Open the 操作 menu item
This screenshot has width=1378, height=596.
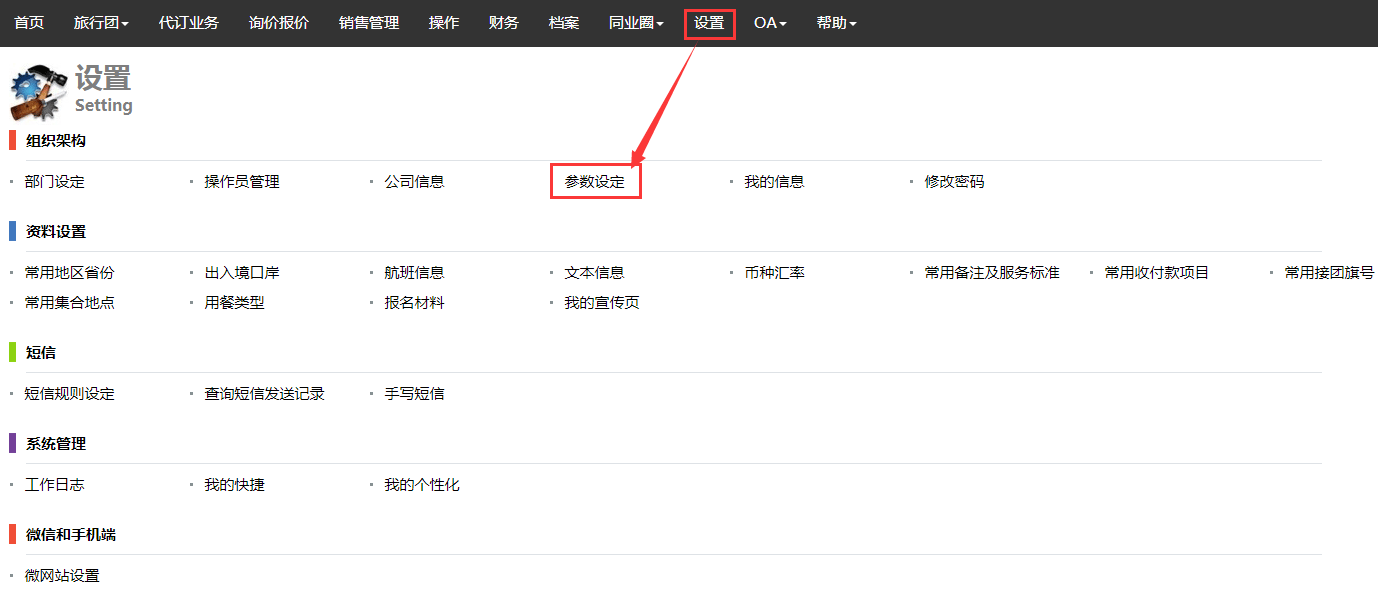[x=444, y=22]
